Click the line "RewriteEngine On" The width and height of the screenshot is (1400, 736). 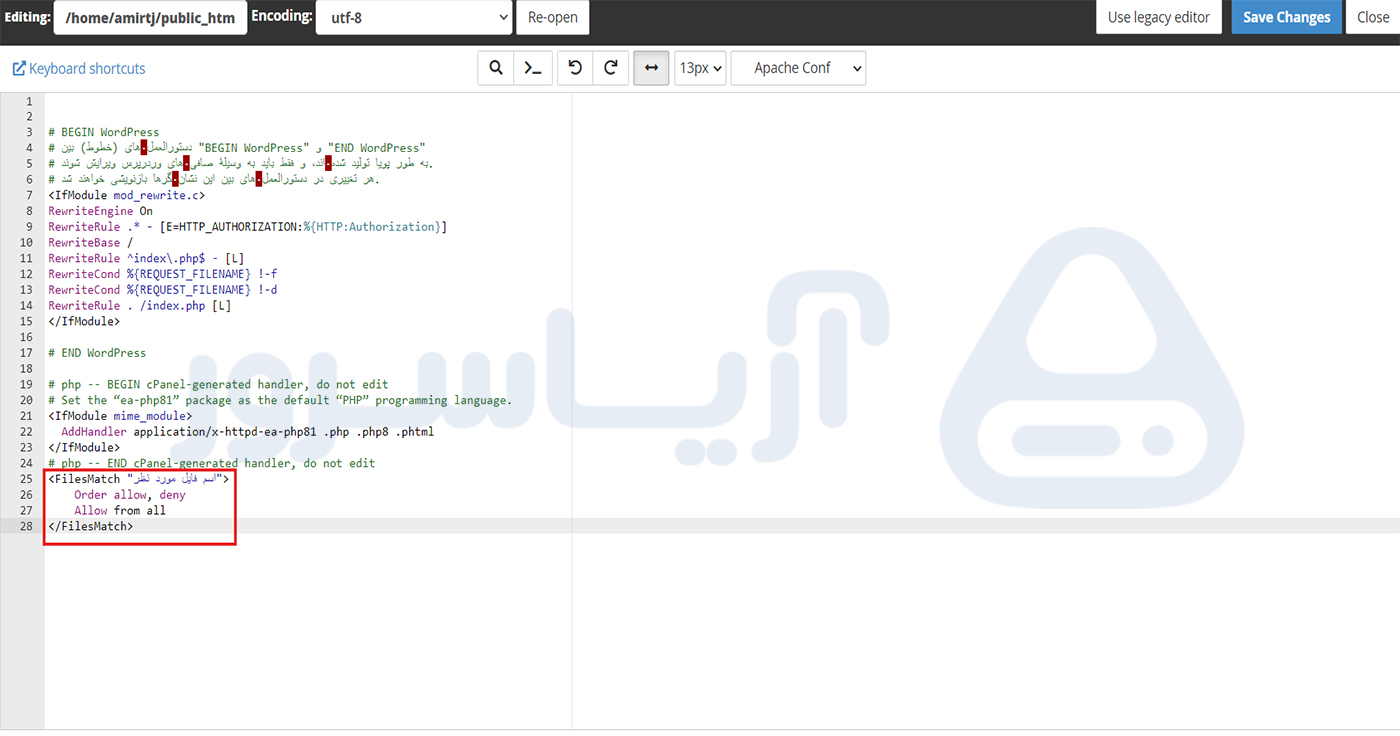(101, 211)
